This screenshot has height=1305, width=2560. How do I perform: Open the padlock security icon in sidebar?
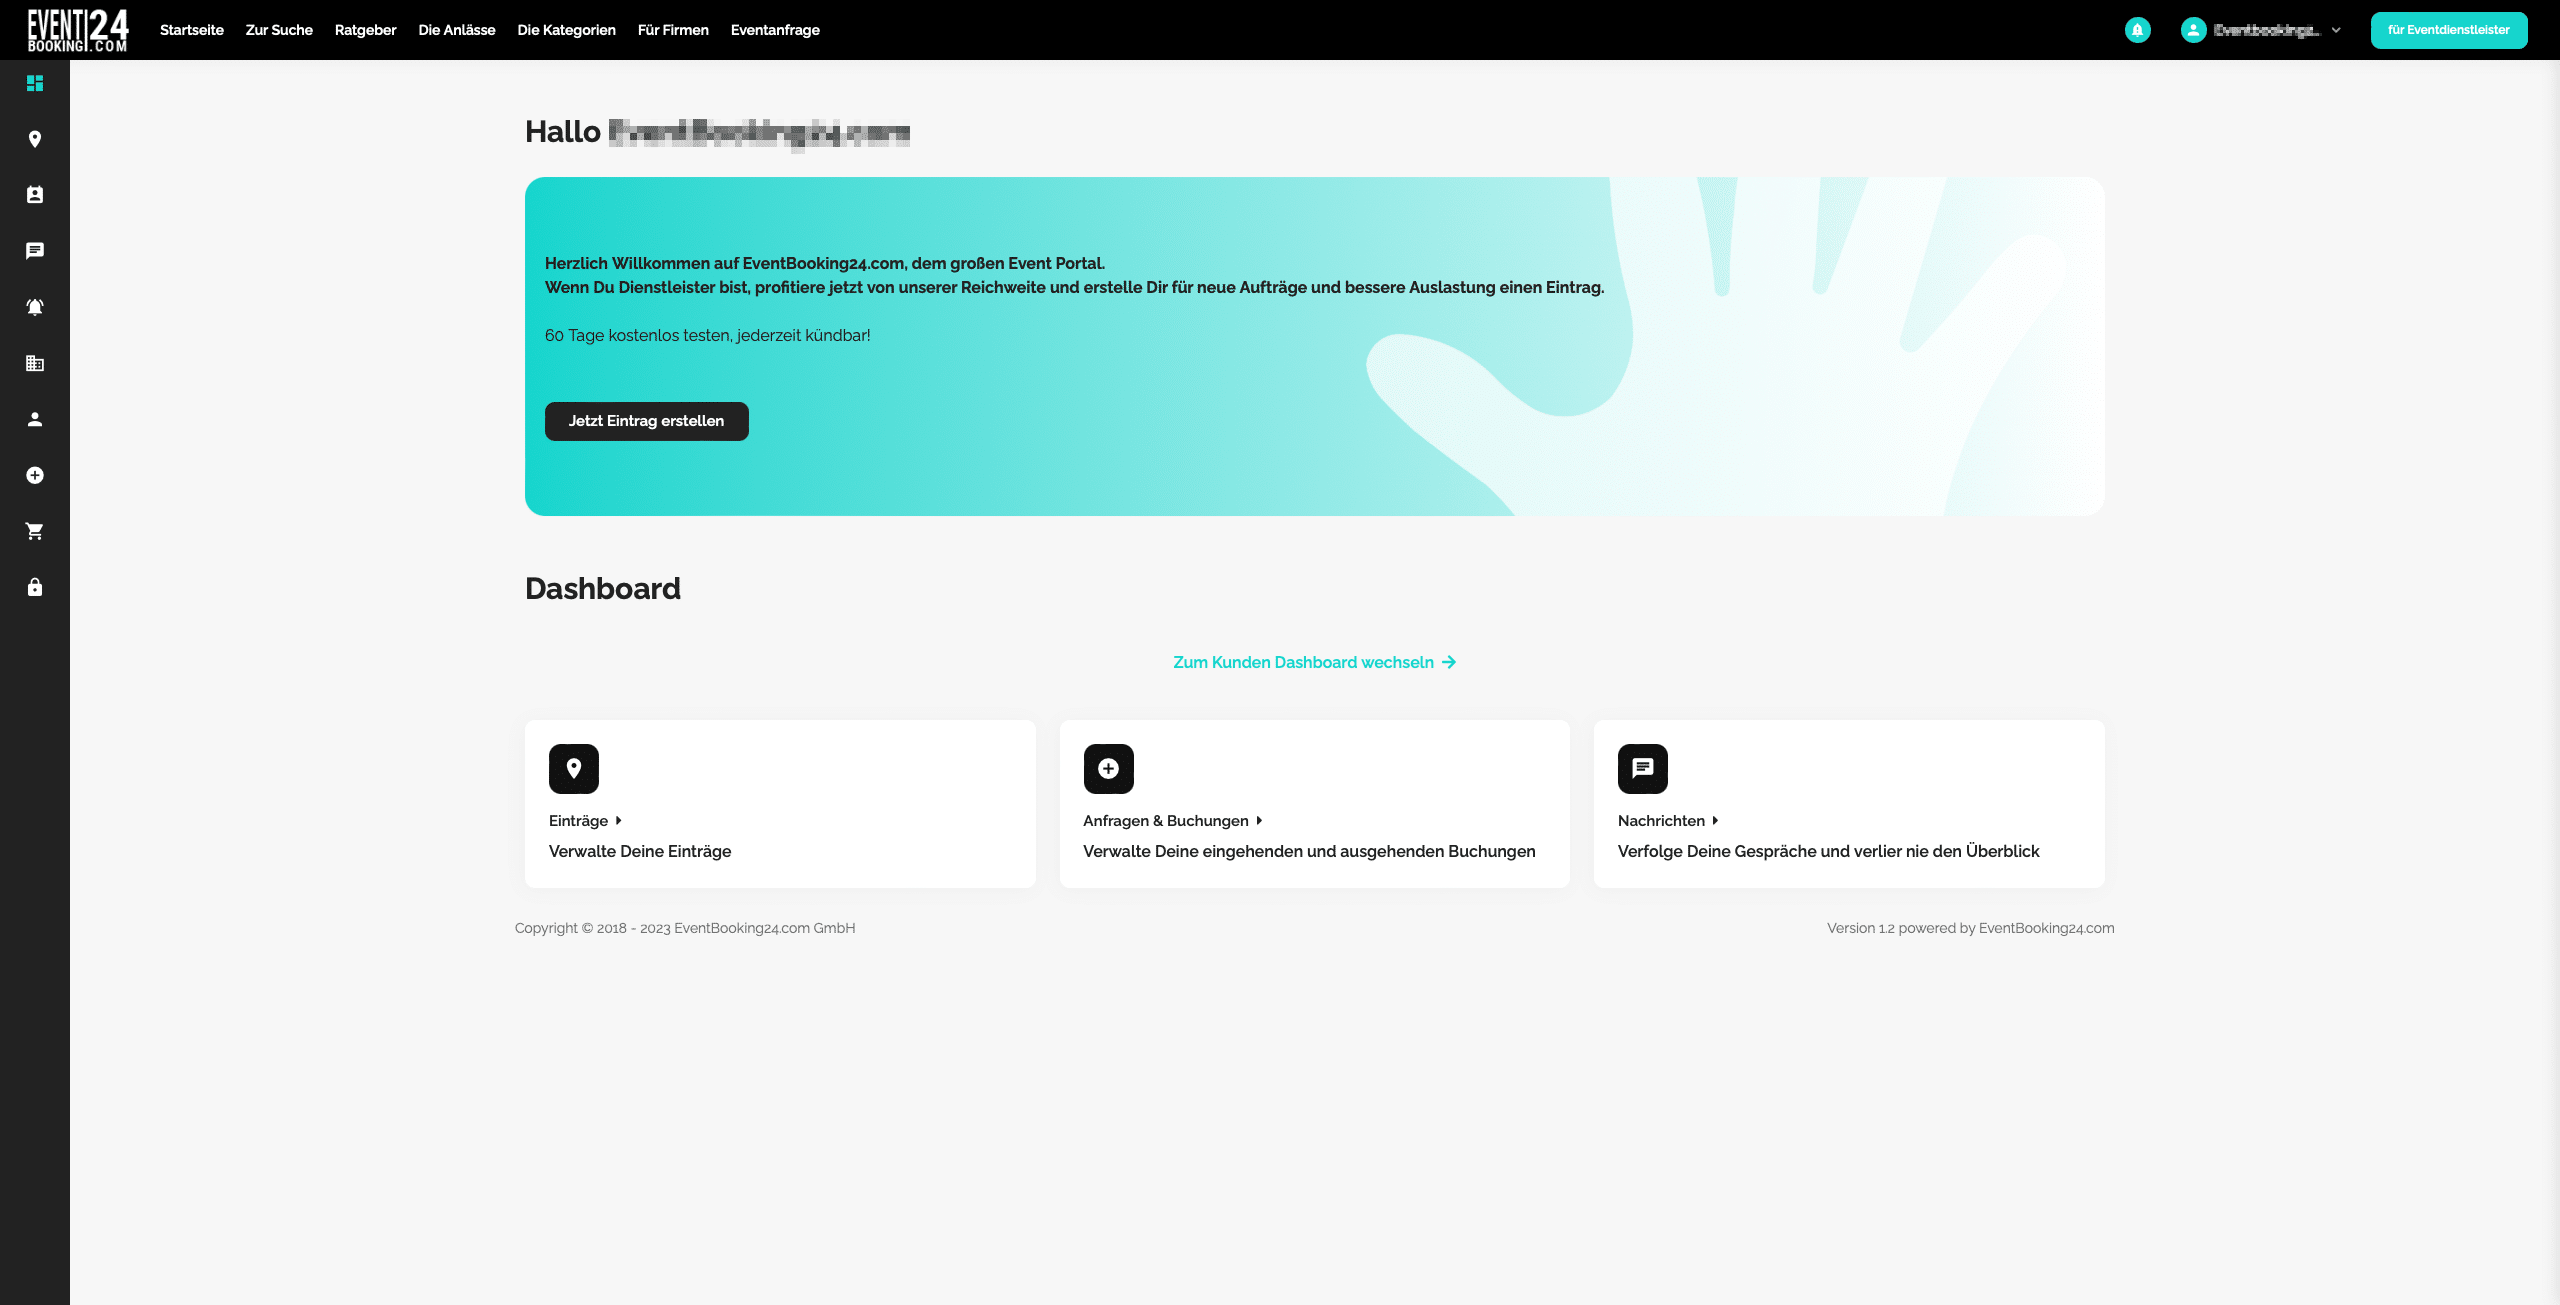(x=35, y=587)
